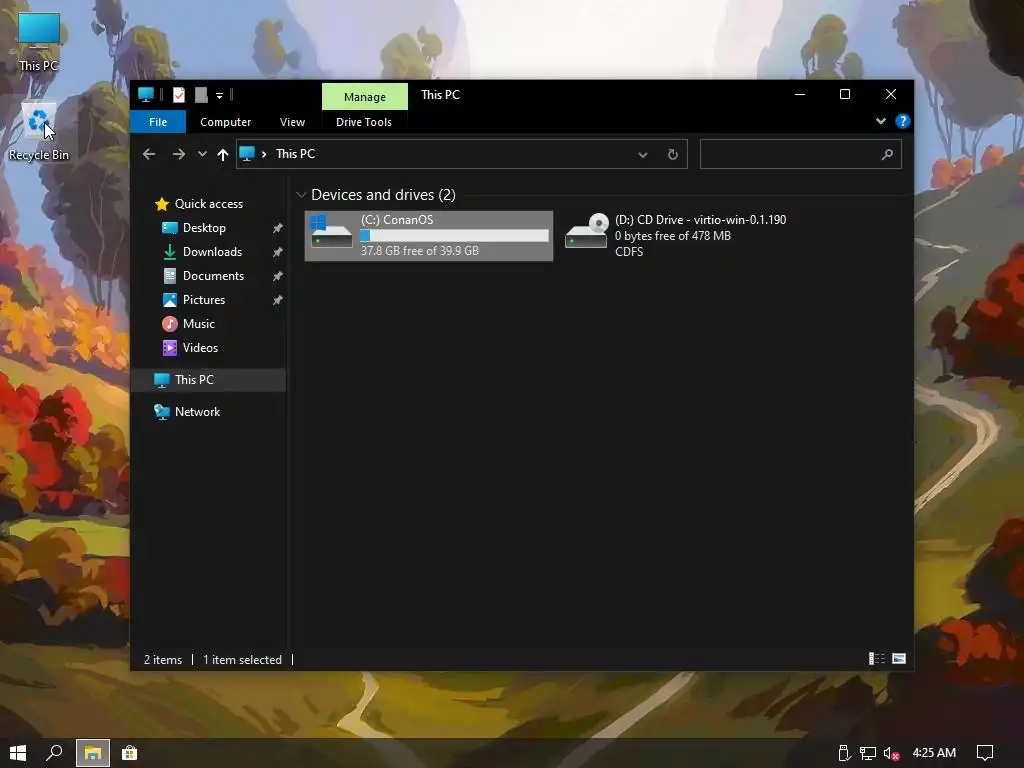
Task: Click This PC in the address bar
Action: 295,154
